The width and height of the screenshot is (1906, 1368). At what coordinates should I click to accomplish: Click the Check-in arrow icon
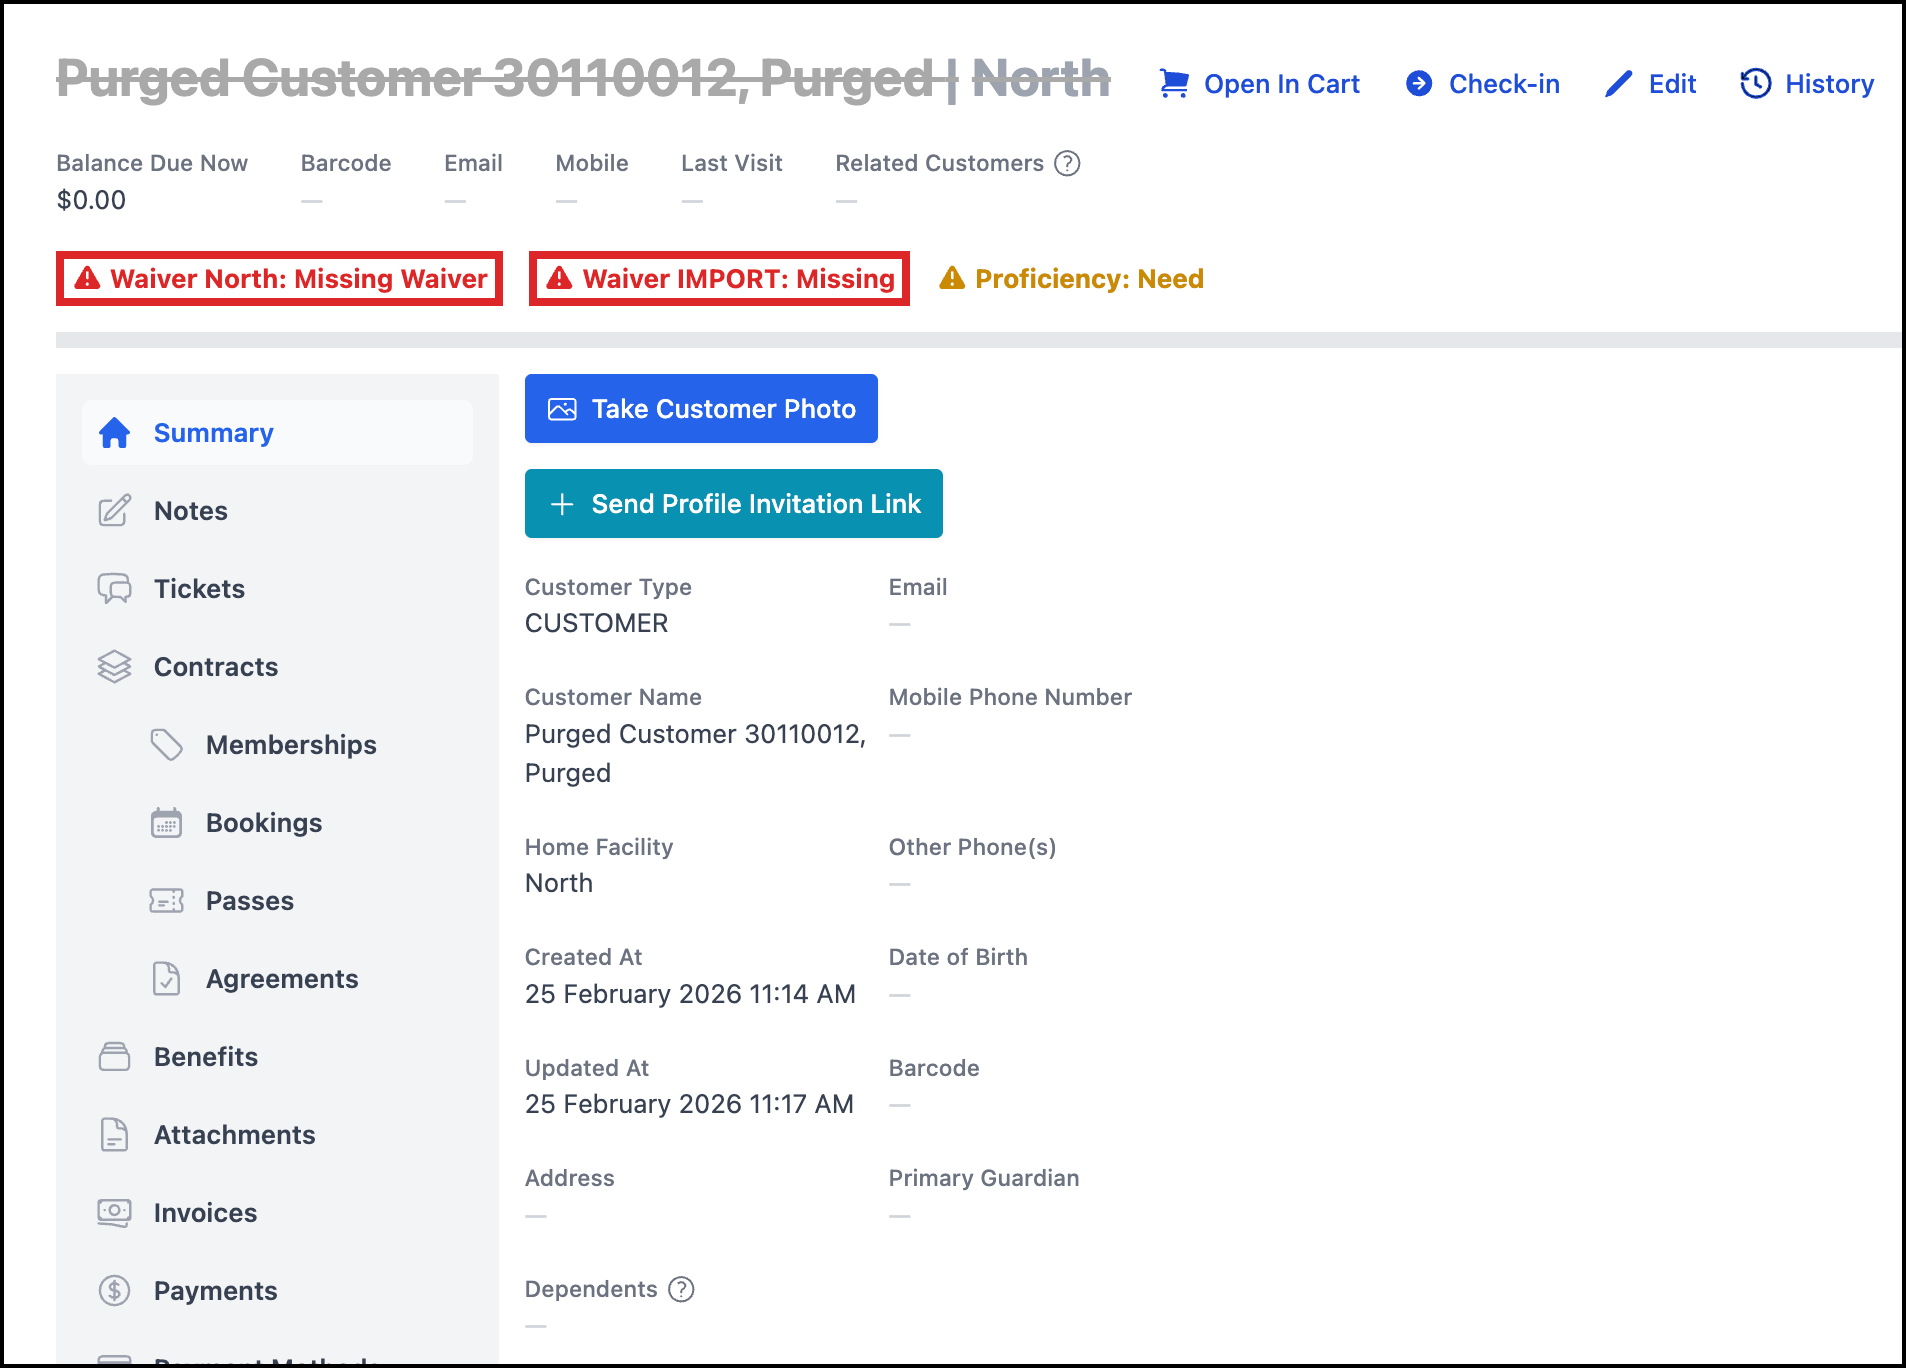(1418, 84)
